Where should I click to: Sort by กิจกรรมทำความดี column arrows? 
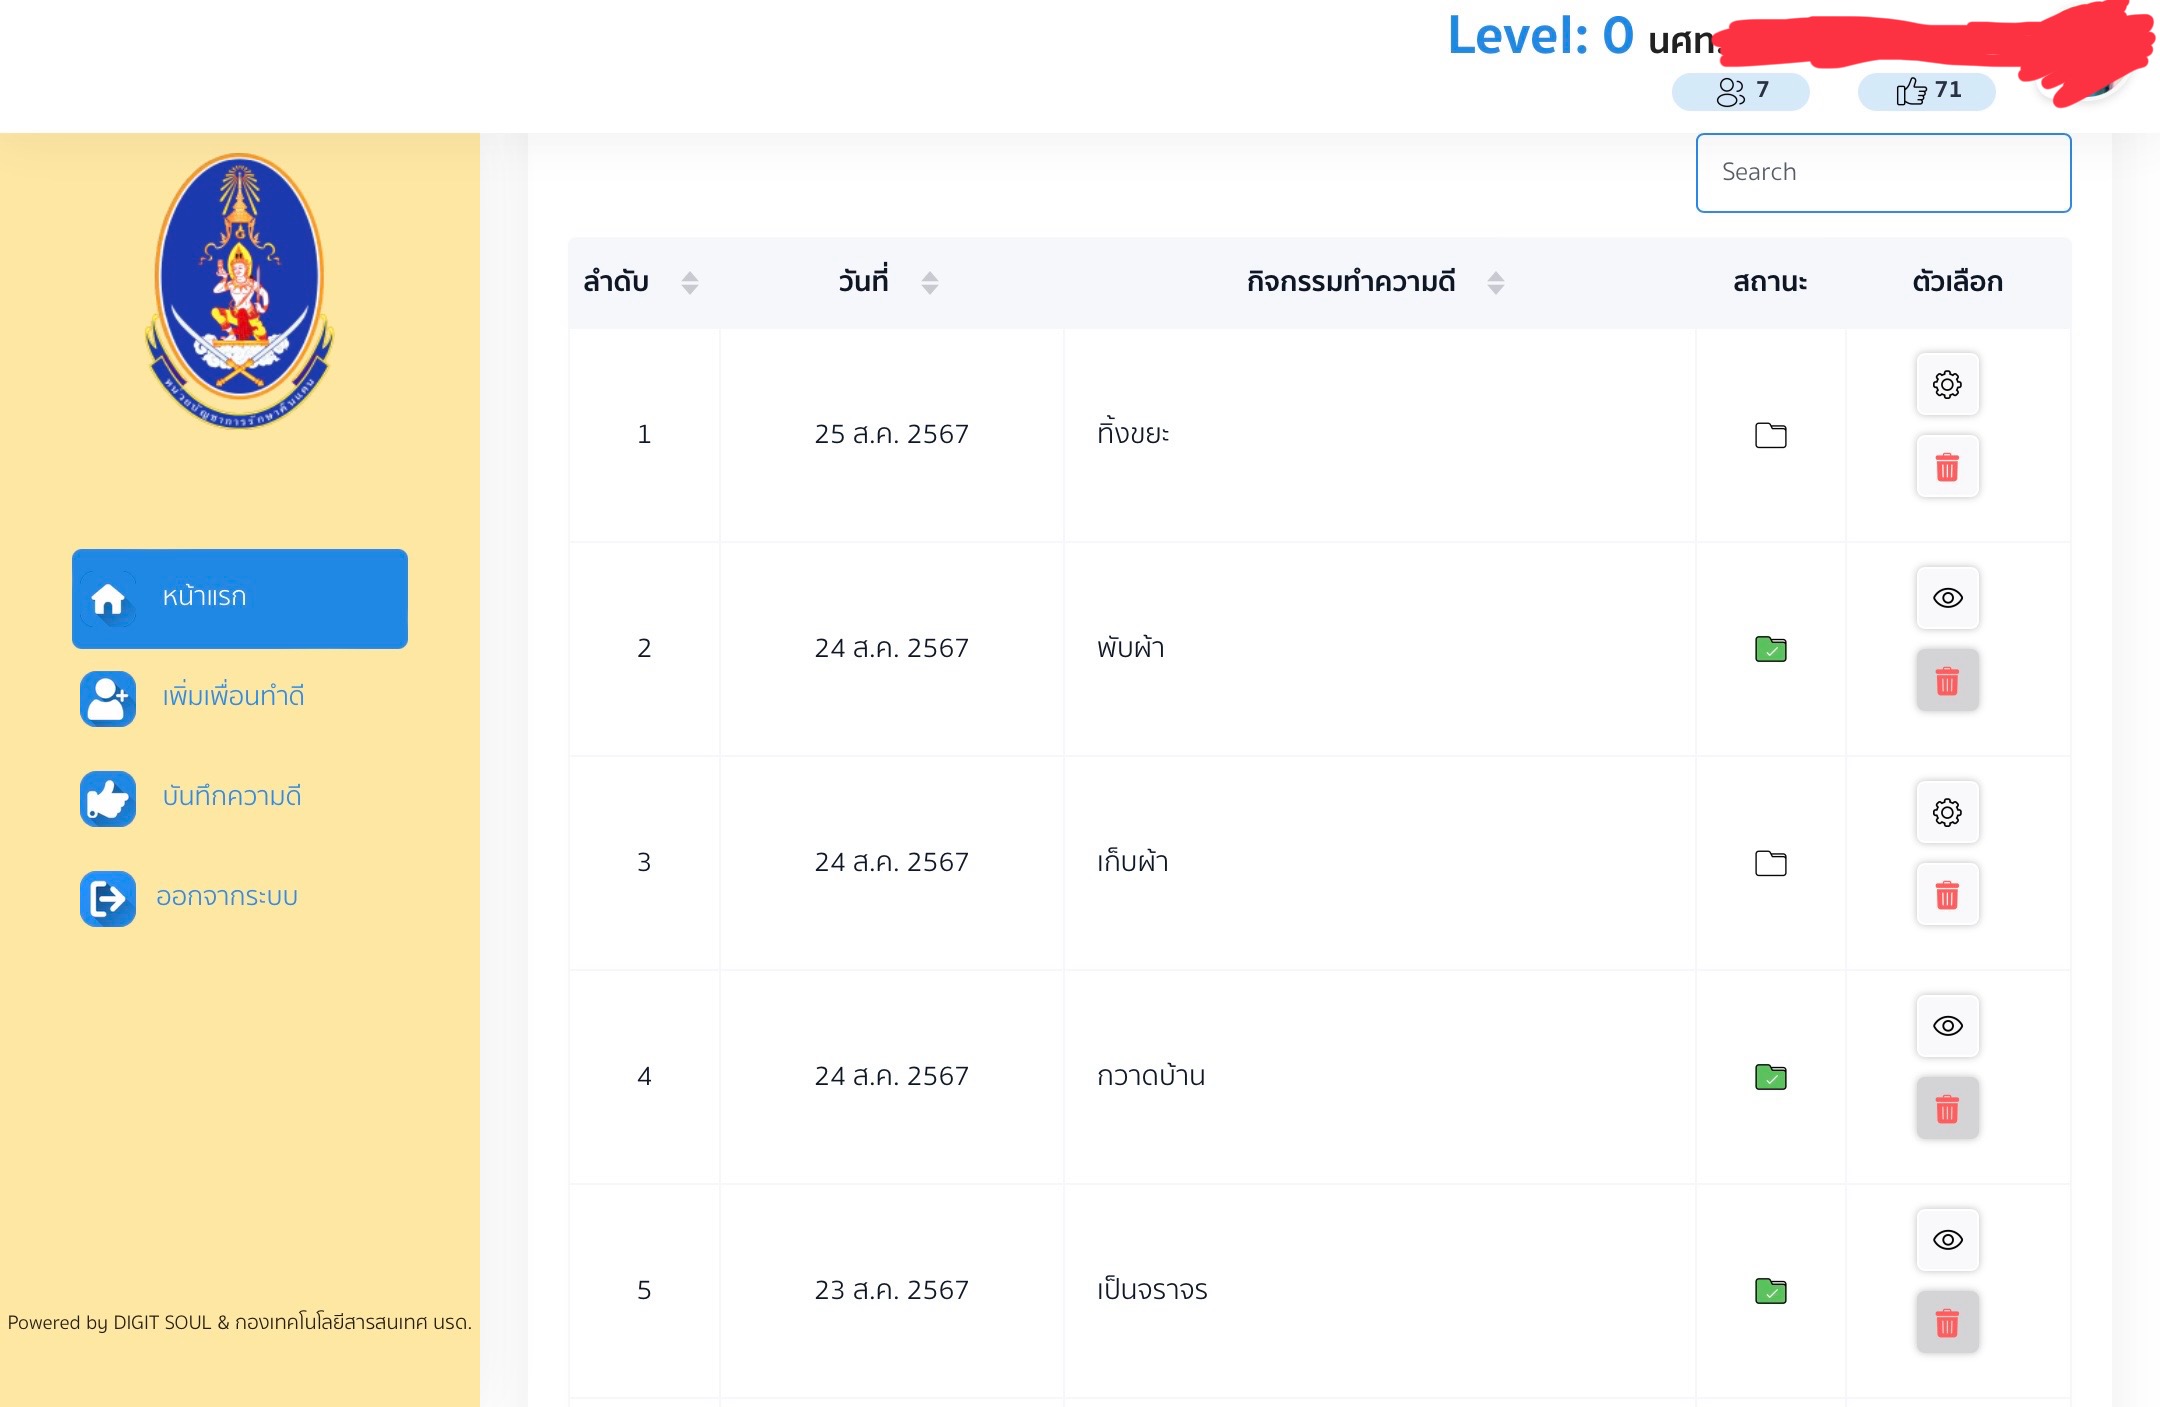click(x=1495, y=283)
